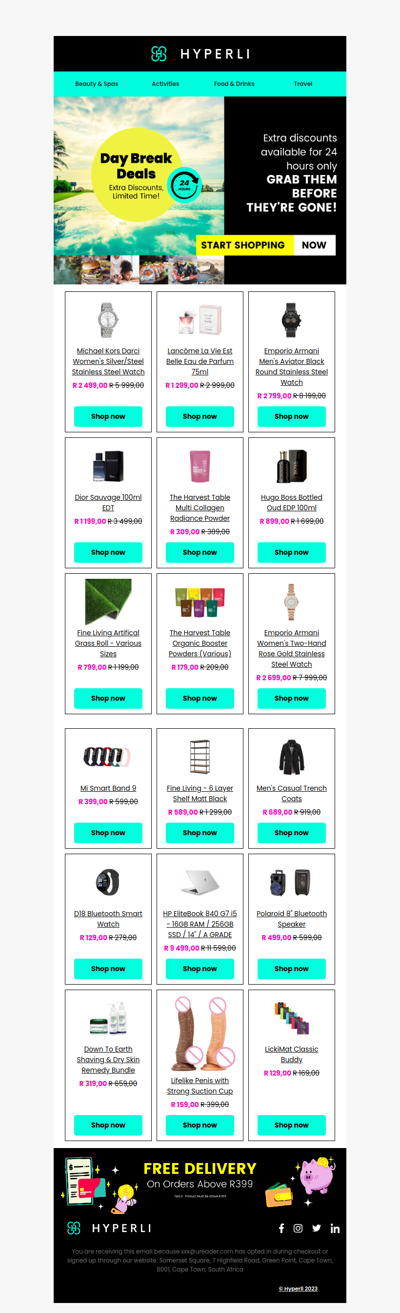The width and height of the screenshot is (400, 1313).
Task: Click the Polaroid Bluetooth Speaker image
Action: [x=292, y=882]
